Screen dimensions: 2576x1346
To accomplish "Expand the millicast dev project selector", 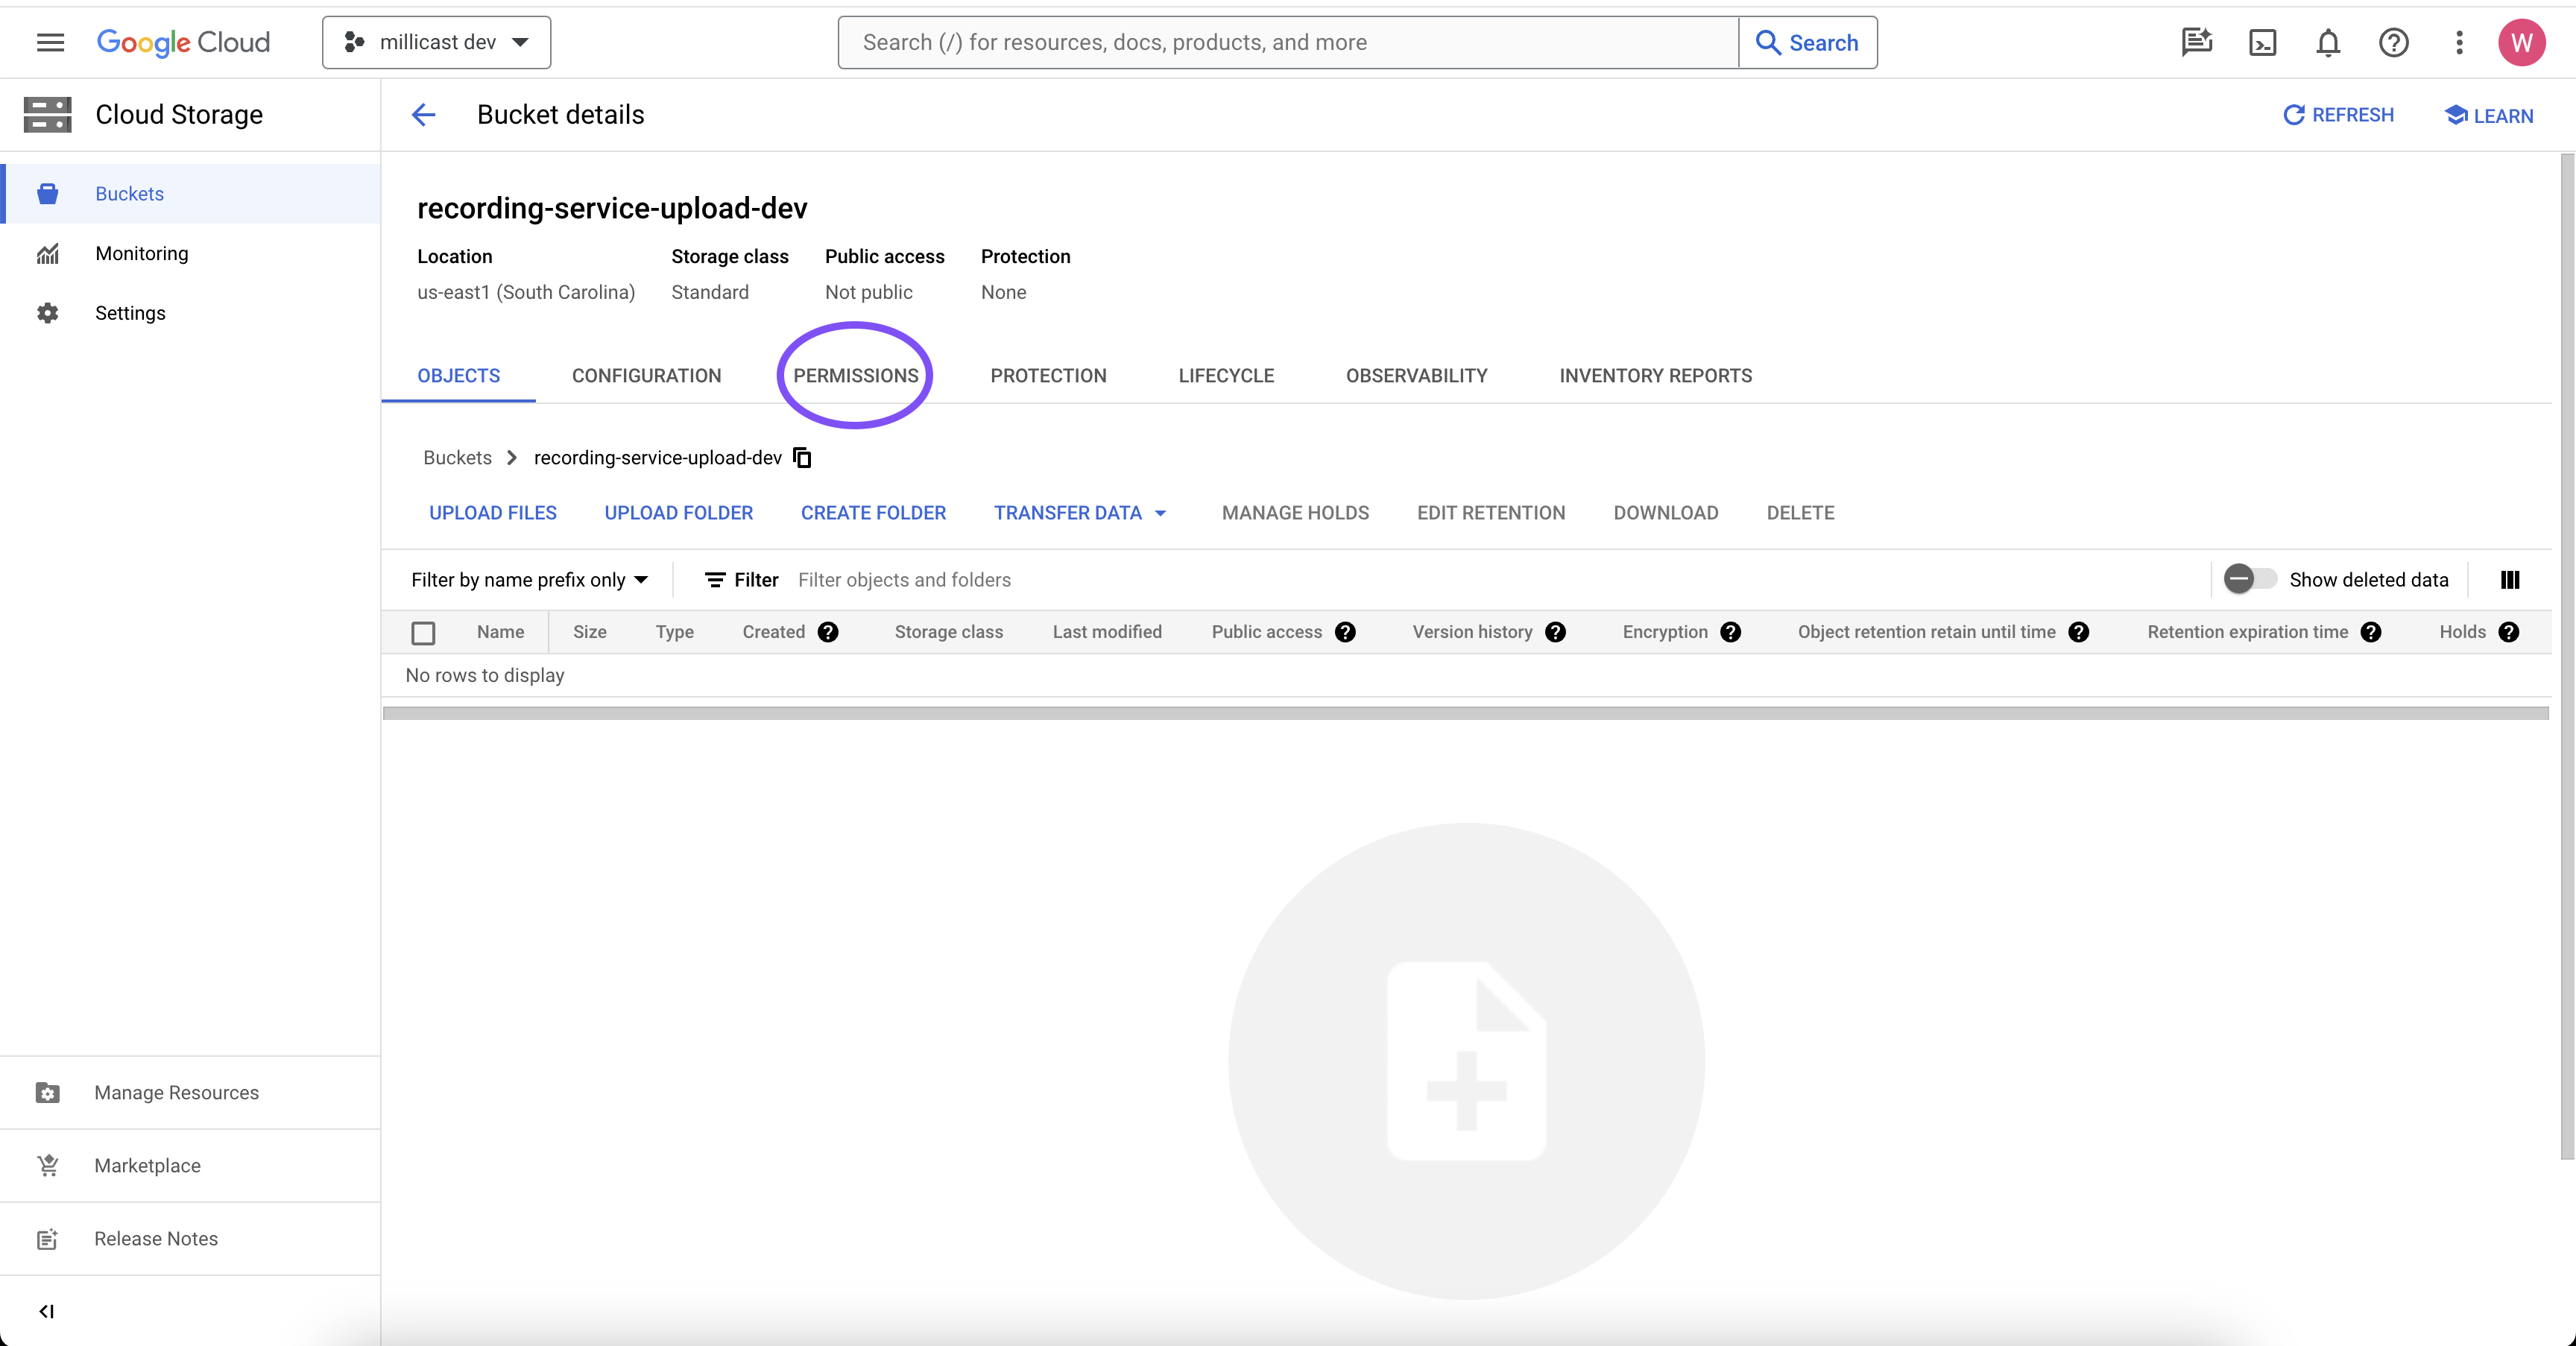I will click(x=437, y=42).
